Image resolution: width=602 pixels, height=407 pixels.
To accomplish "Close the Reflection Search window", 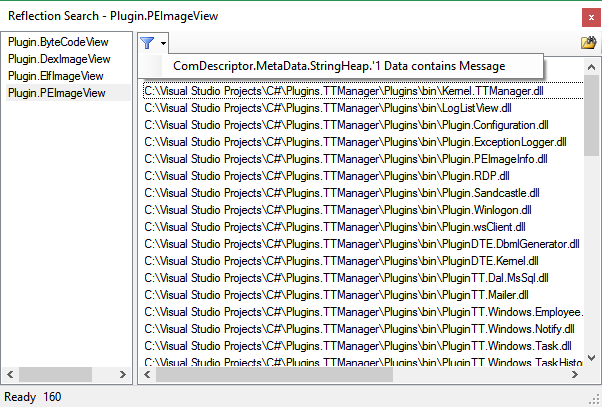I will click(591, 17).
